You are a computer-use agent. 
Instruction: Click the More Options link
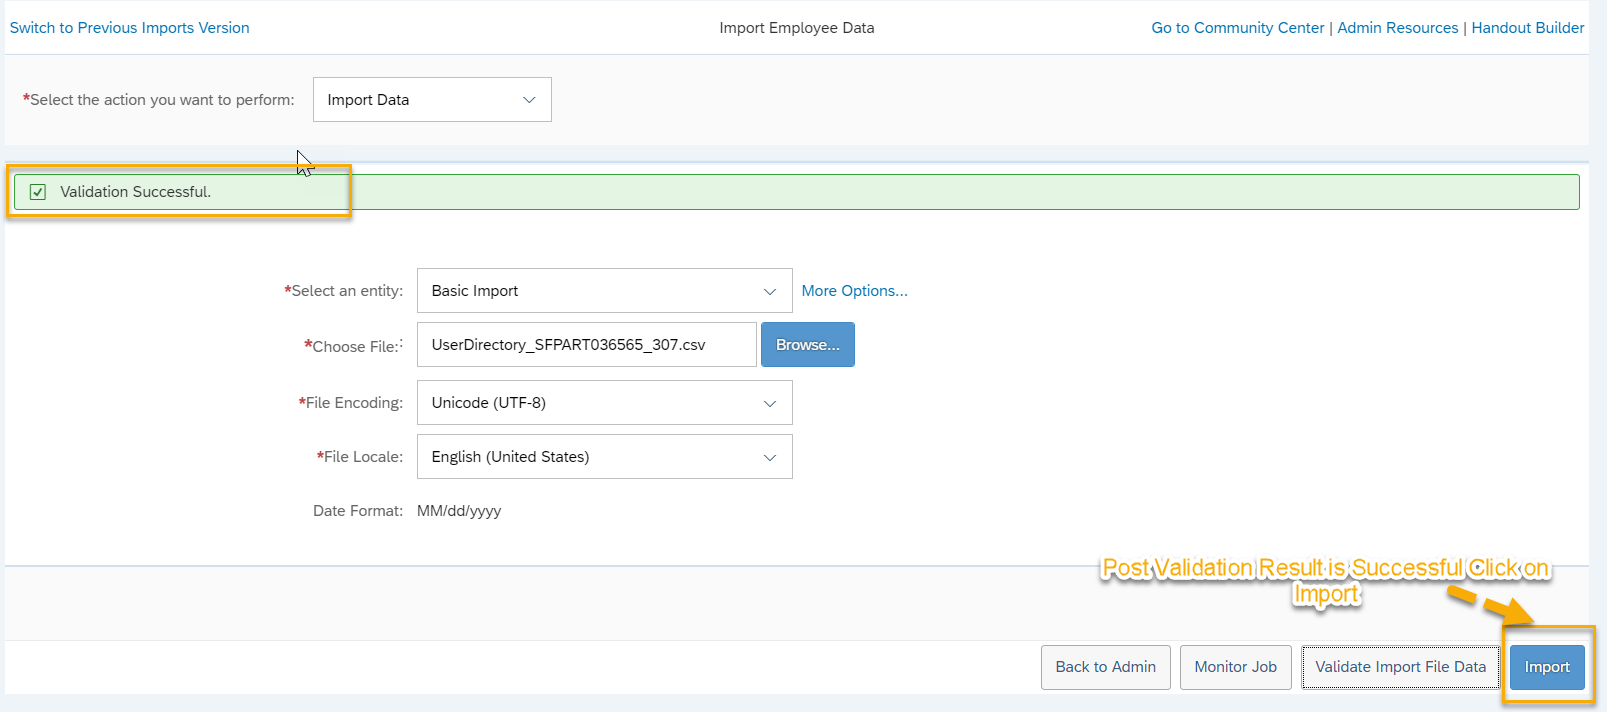pyautogui.click(x=854, y=291)
